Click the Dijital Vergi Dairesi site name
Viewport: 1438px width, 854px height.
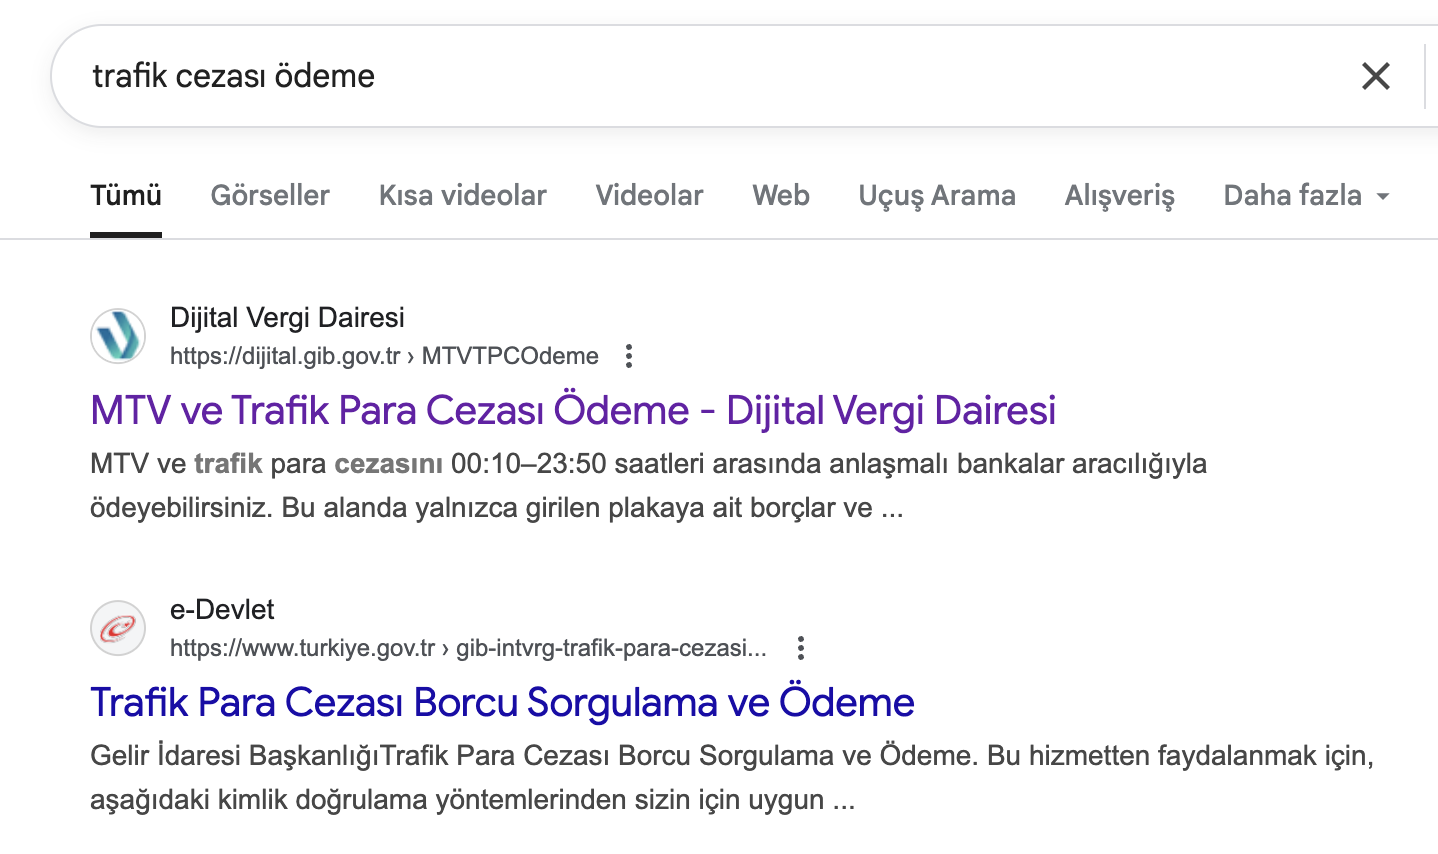pos(287,318)
